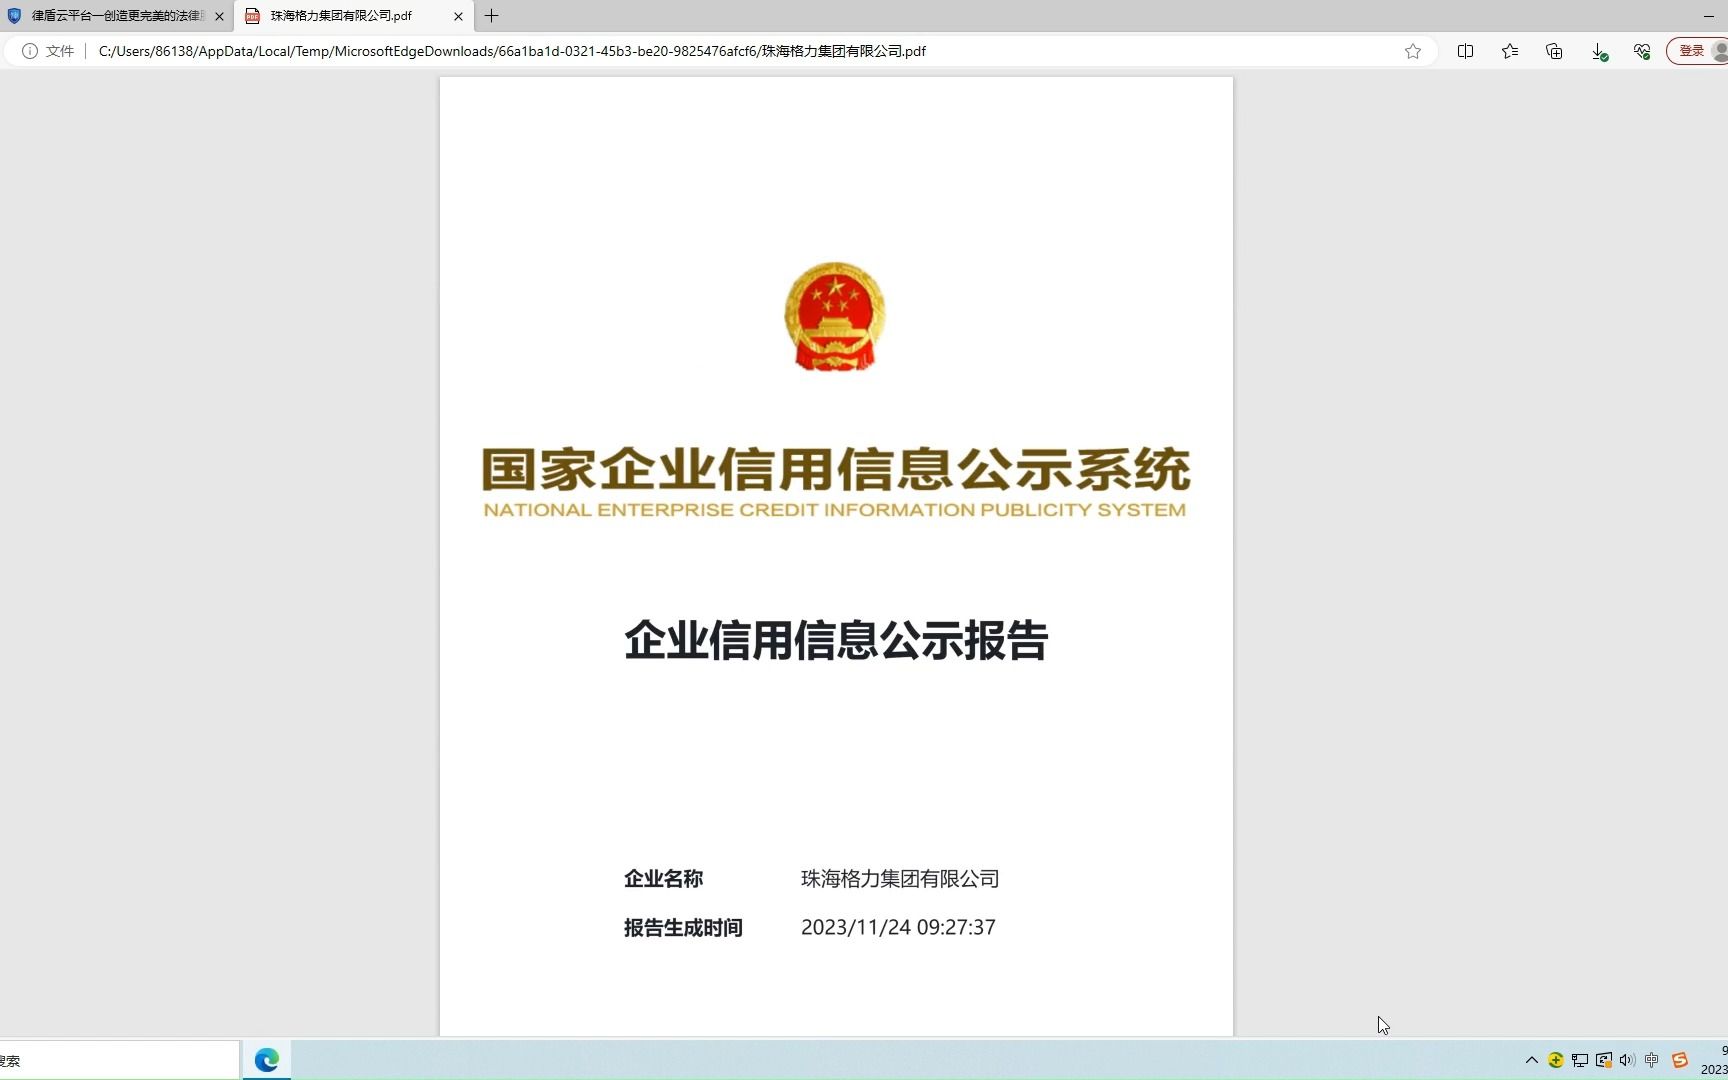The image size is (1728, 1080).
Task: Expand hidden icons in the system tray
Action: (1530, 1060)
